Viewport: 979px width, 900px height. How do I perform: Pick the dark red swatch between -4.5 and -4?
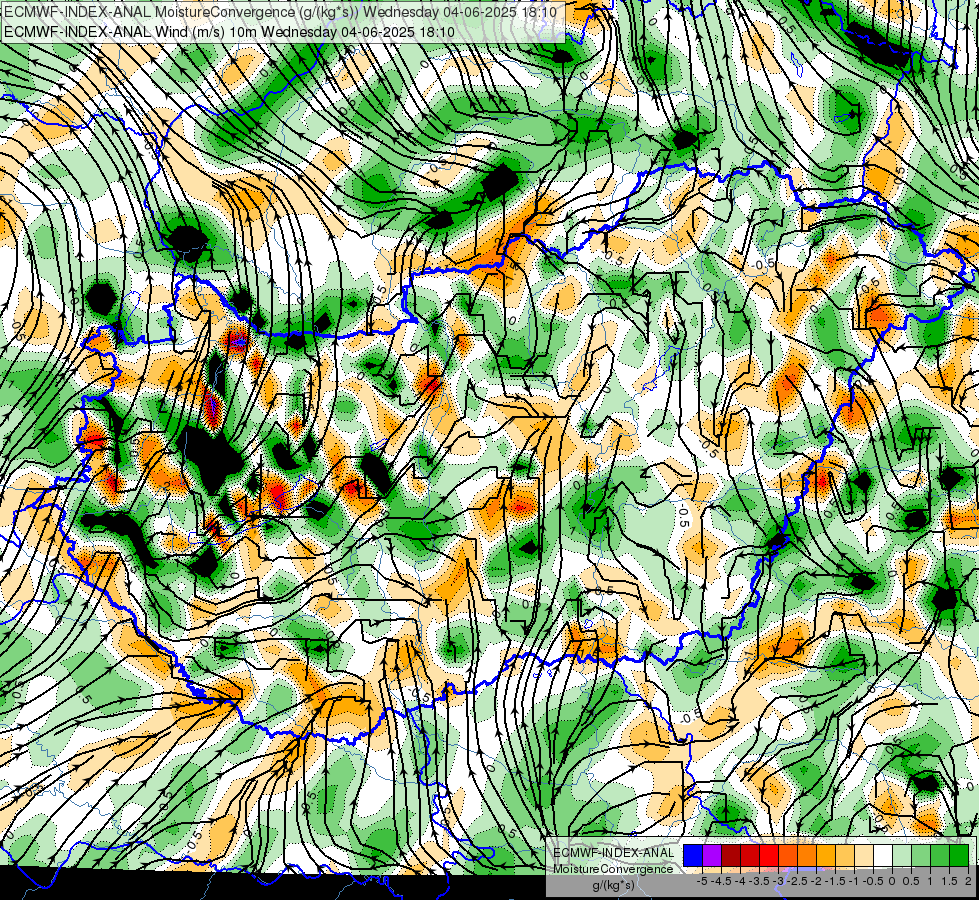(731, 856)
